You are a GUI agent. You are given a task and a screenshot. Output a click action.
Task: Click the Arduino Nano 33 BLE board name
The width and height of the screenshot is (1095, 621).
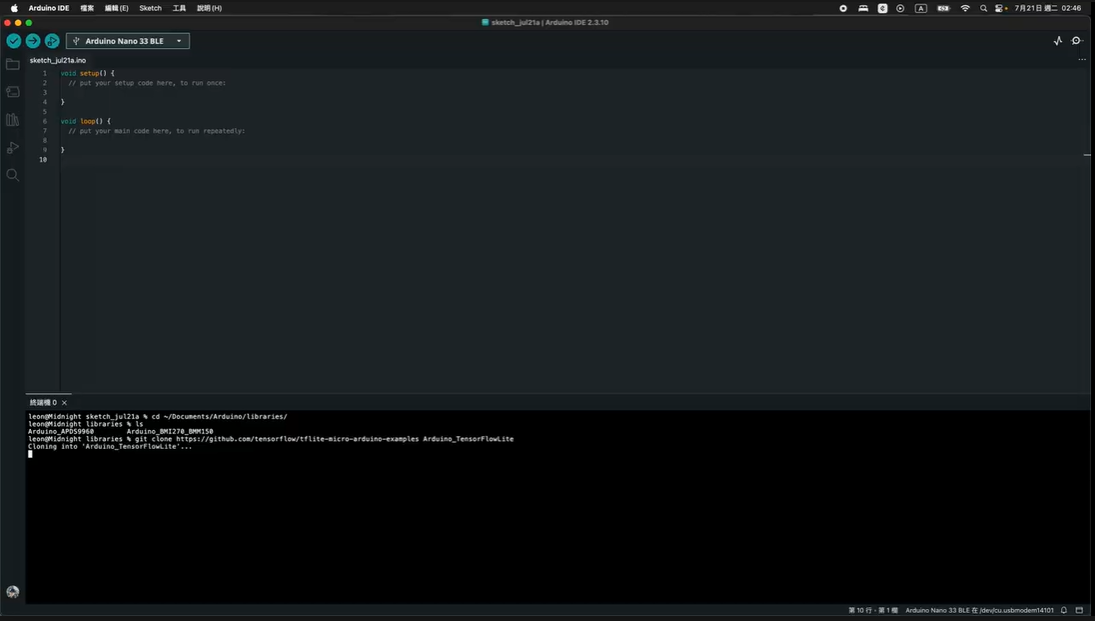(124, 41)
